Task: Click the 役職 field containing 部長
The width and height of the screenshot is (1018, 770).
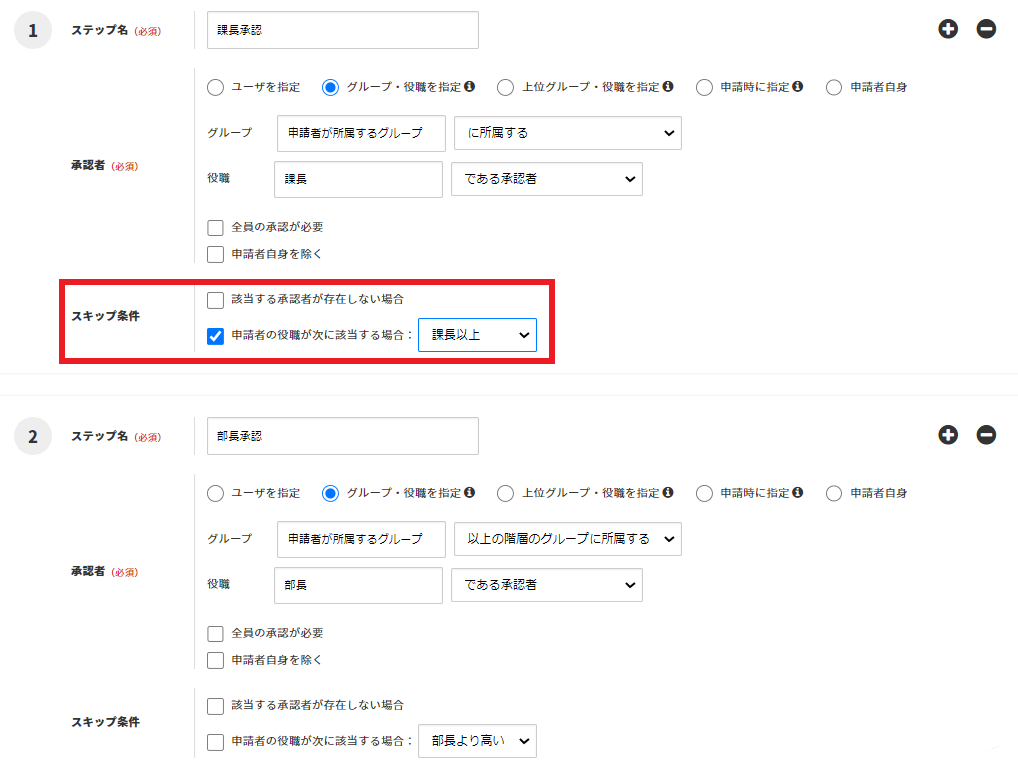Action: [x=357, y=585]
